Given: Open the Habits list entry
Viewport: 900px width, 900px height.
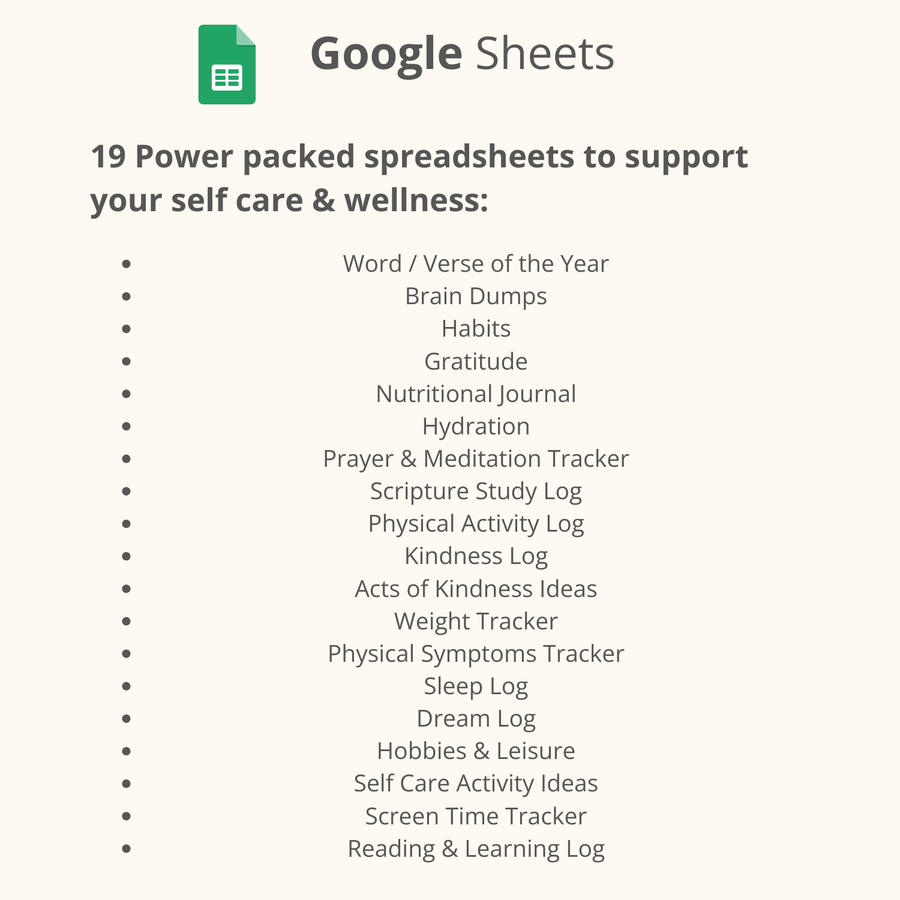Looking at the screenshot, I should pyautogui.click(x=475, y=329).
